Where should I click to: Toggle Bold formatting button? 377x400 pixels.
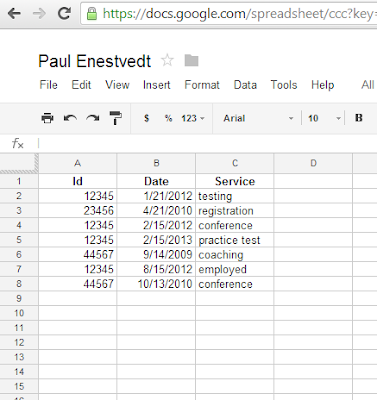[x=359, y=118]
